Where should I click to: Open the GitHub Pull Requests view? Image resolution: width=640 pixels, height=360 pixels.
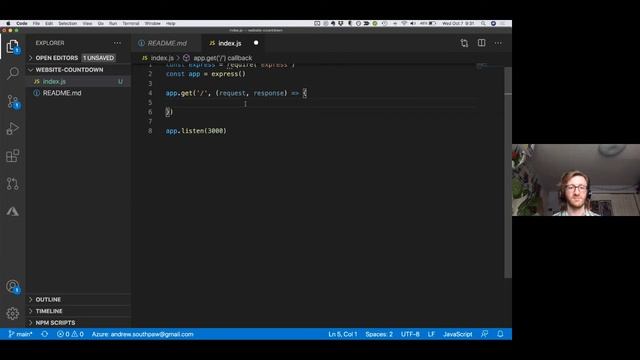[x=13, y=184]
